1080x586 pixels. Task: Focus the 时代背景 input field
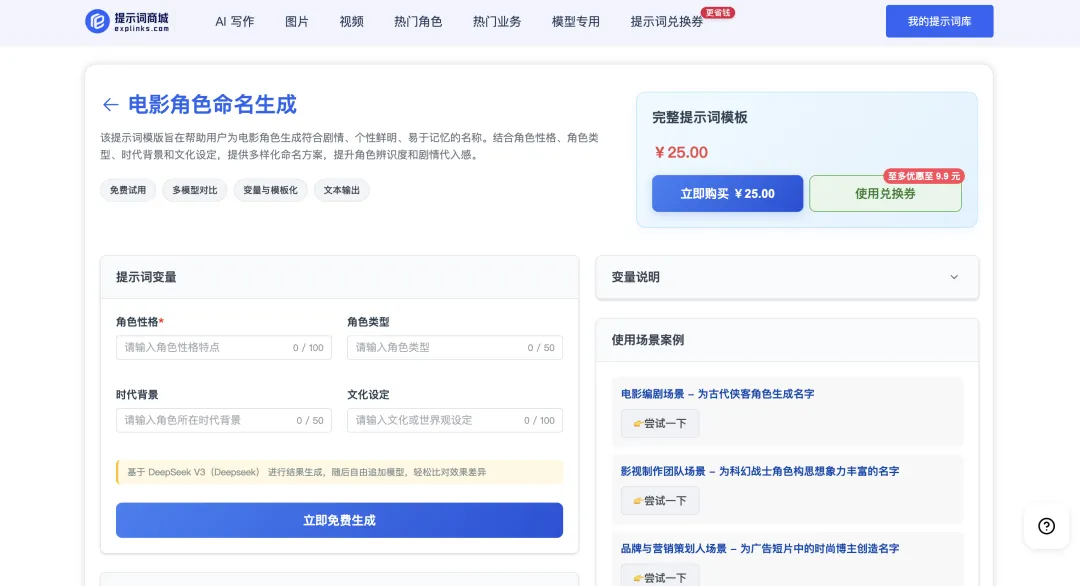click(224, 420)
